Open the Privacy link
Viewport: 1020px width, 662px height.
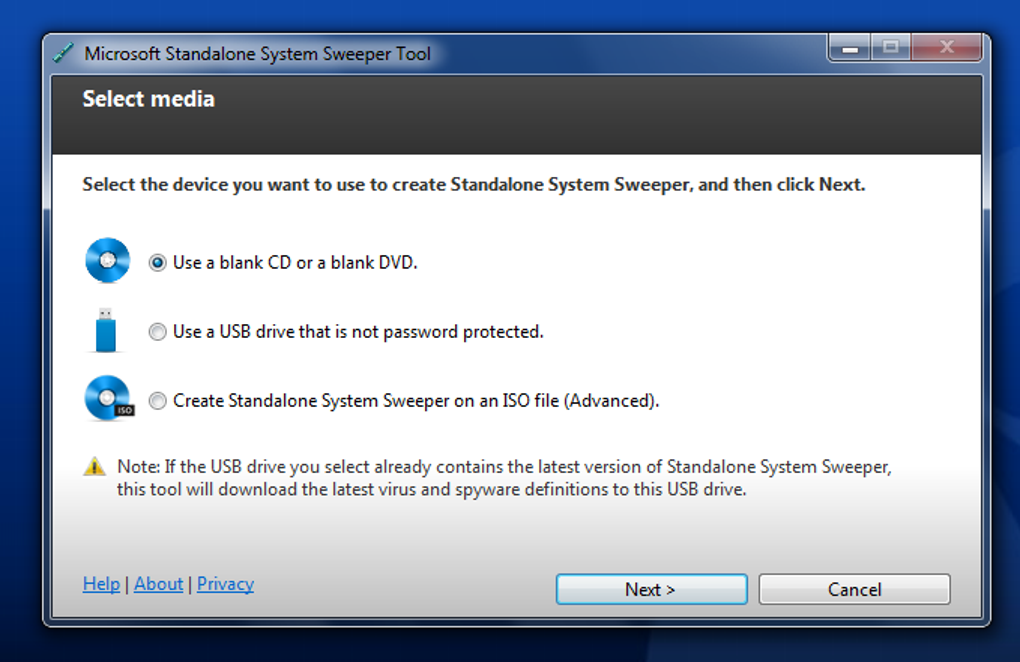225,584
